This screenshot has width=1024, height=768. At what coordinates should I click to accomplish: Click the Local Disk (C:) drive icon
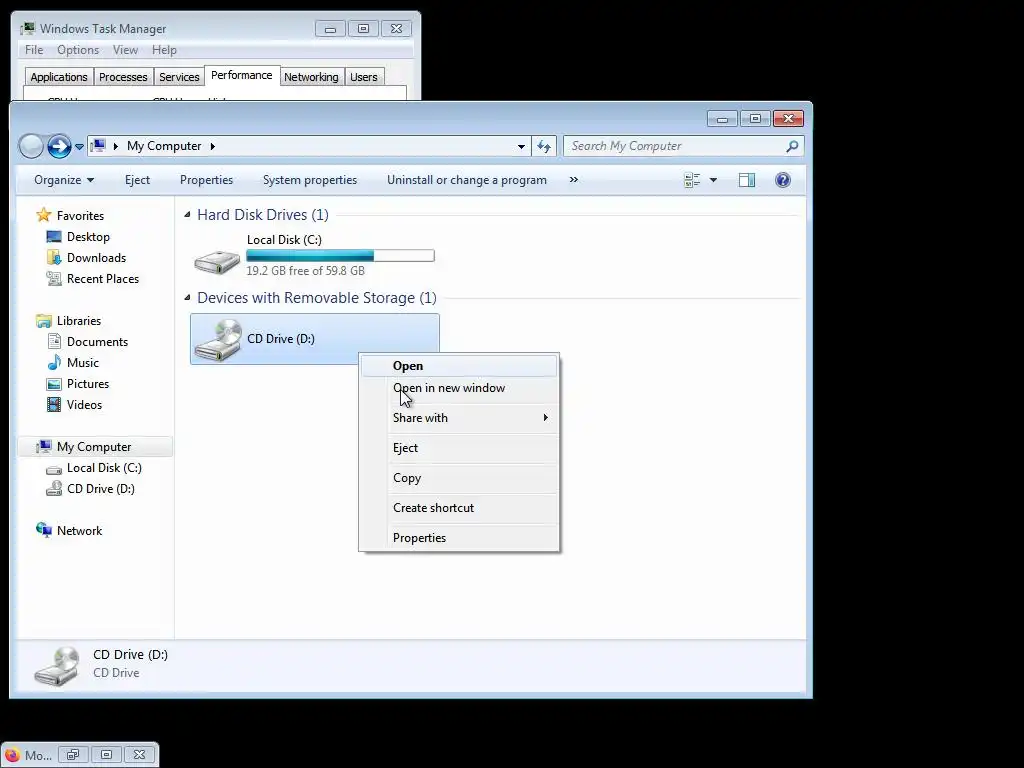click(x=217, y=261)
